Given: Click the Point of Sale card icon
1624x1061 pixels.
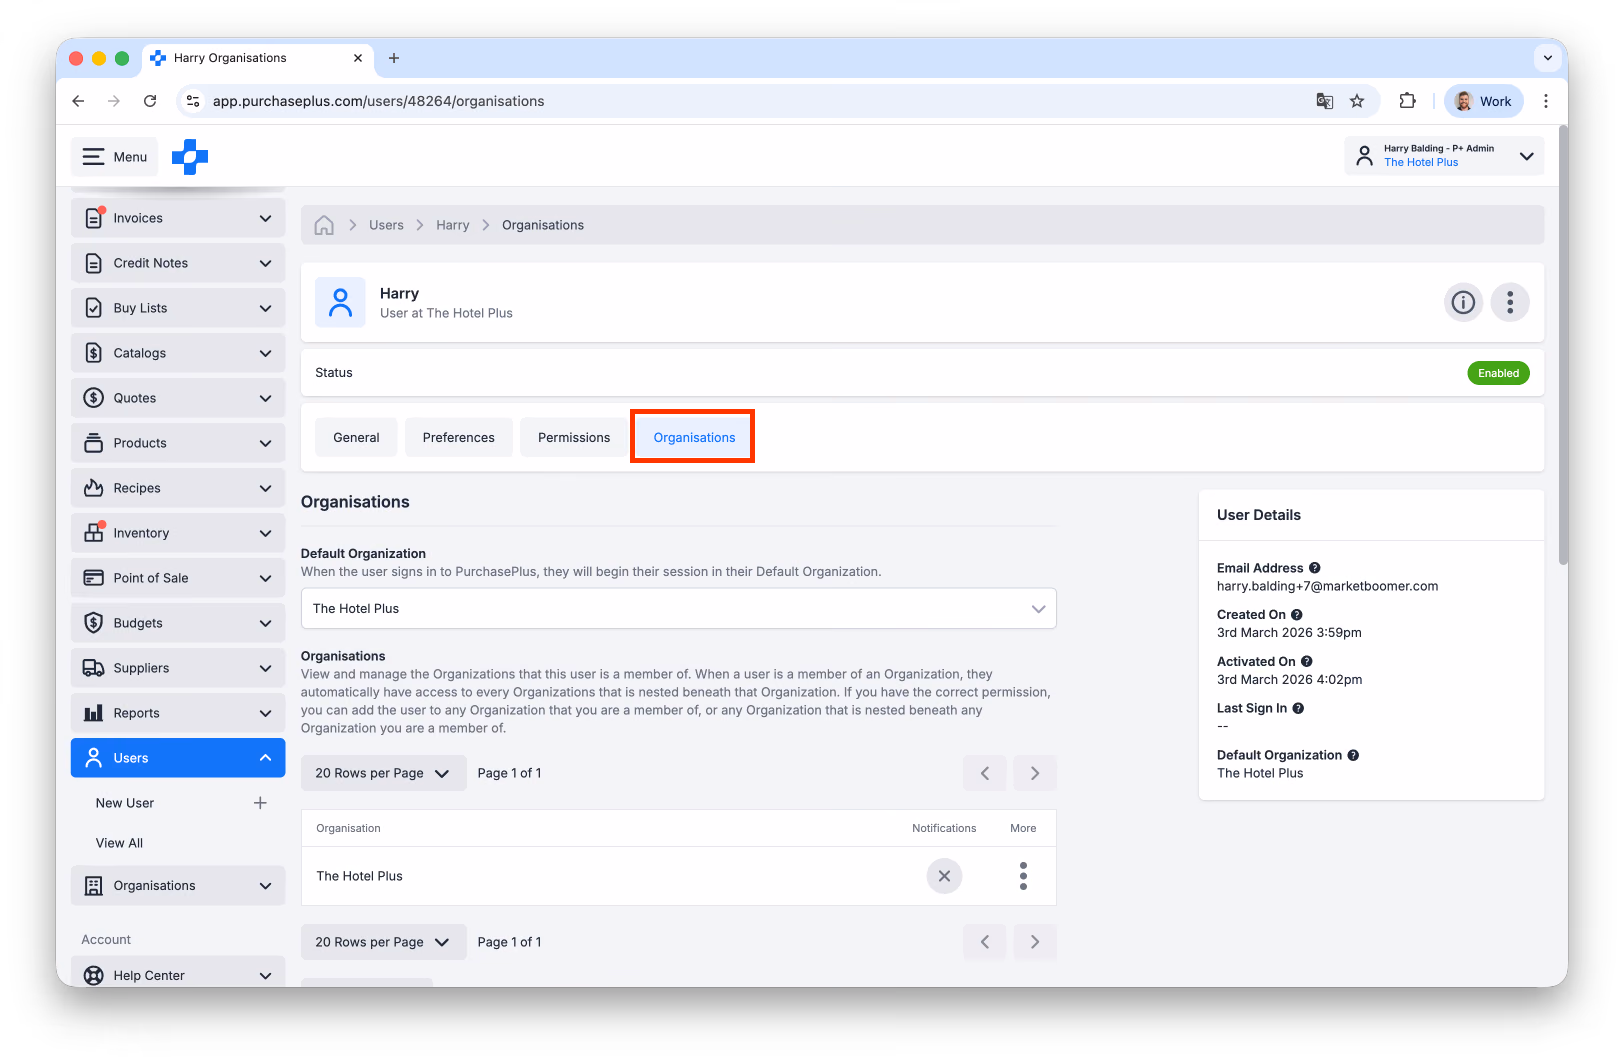Looking at the screenshot, I should (x=94, y=578).
